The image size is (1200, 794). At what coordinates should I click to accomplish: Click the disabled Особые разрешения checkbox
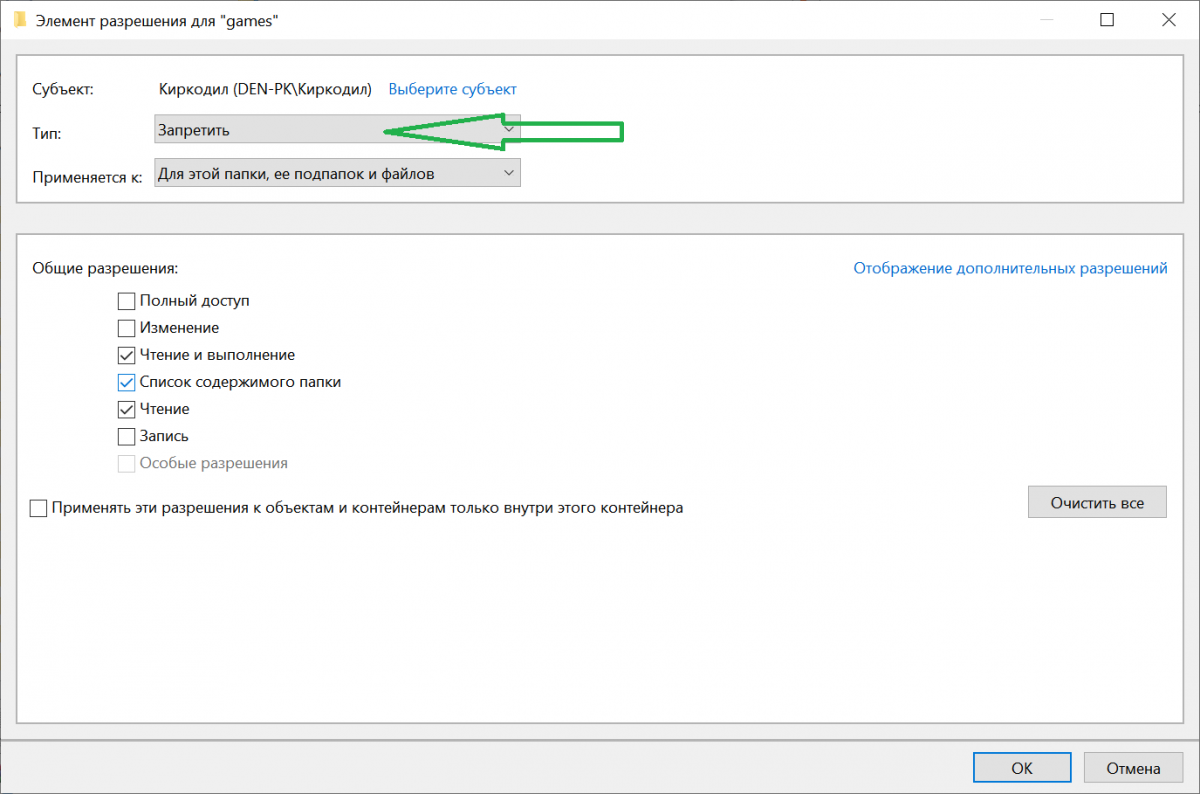click(x=126, y=463)
